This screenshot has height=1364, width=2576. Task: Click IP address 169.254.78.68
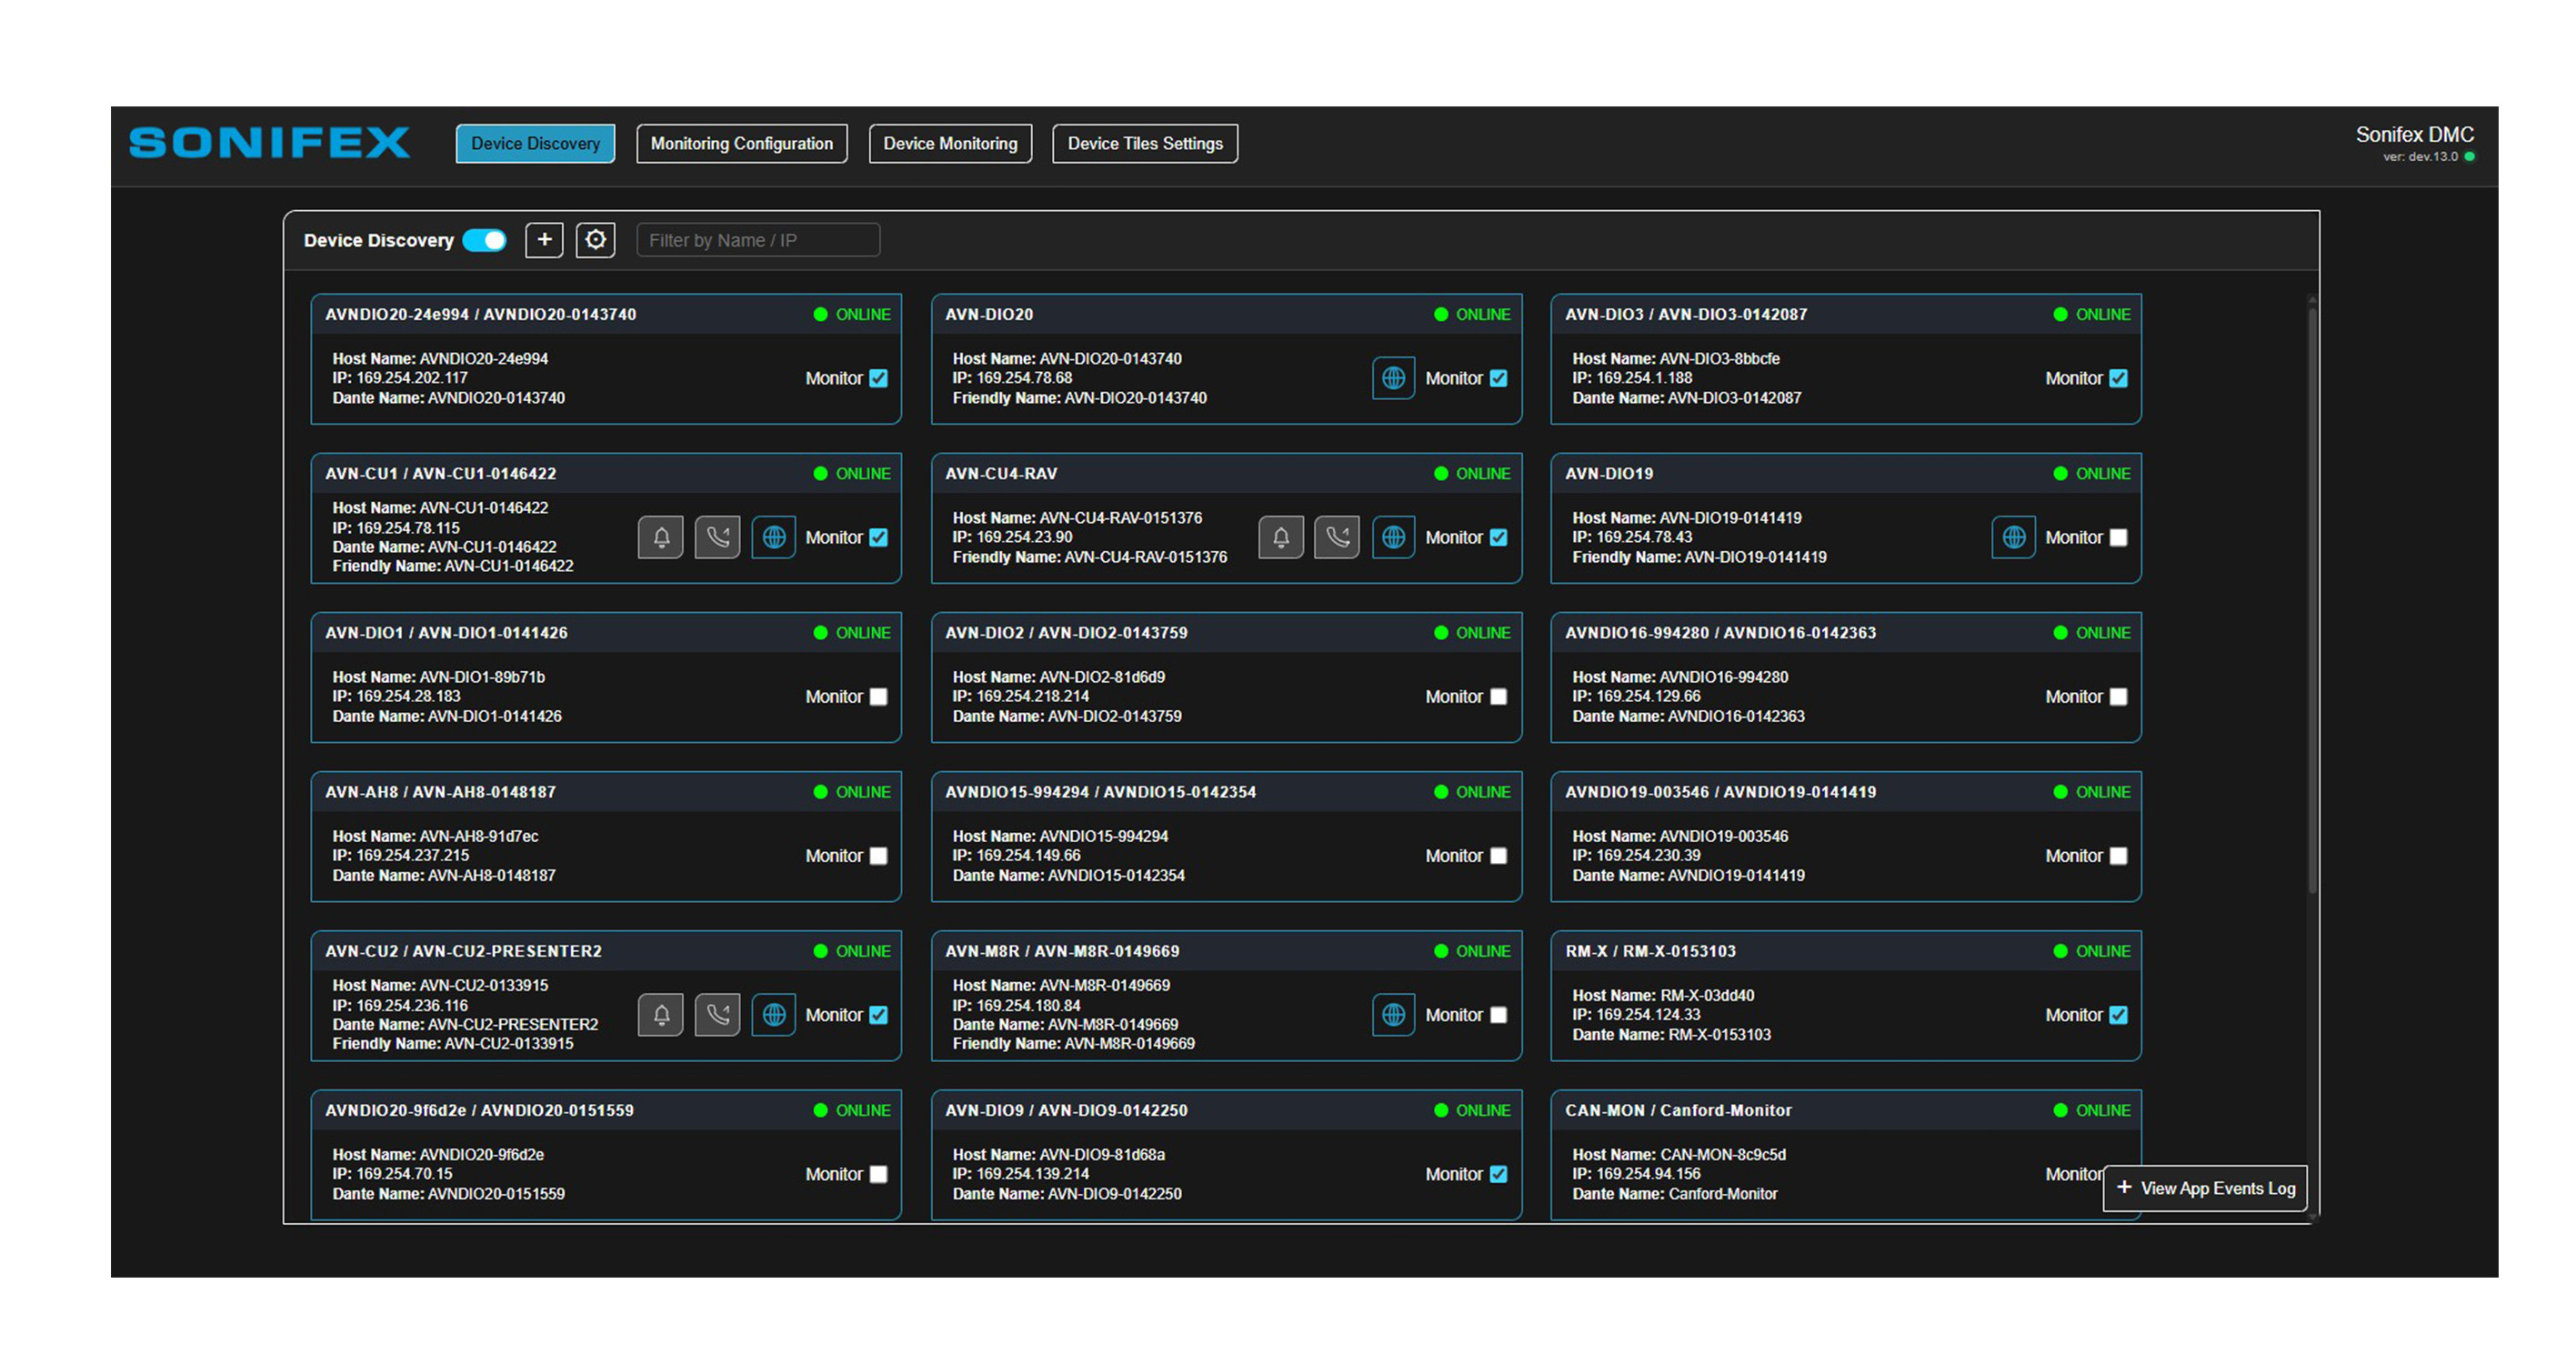click(x=1024, y=378)
